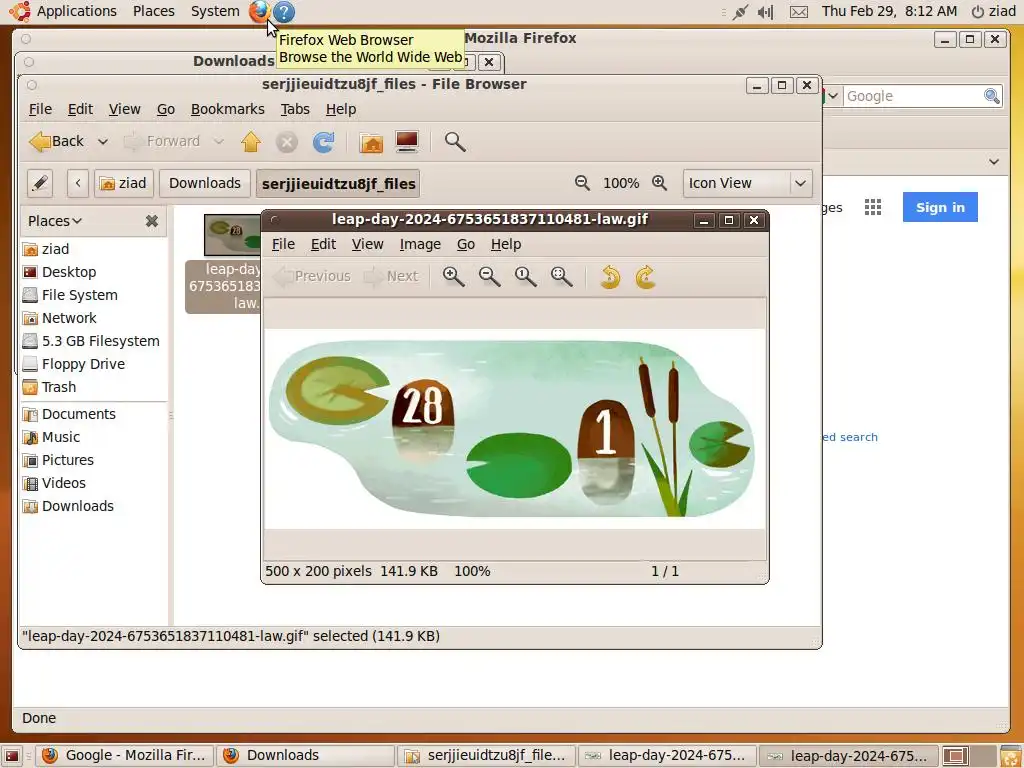
Task: Toggle the text location entry pencil button
Action: pyautogui.click(x=40, y=184)
